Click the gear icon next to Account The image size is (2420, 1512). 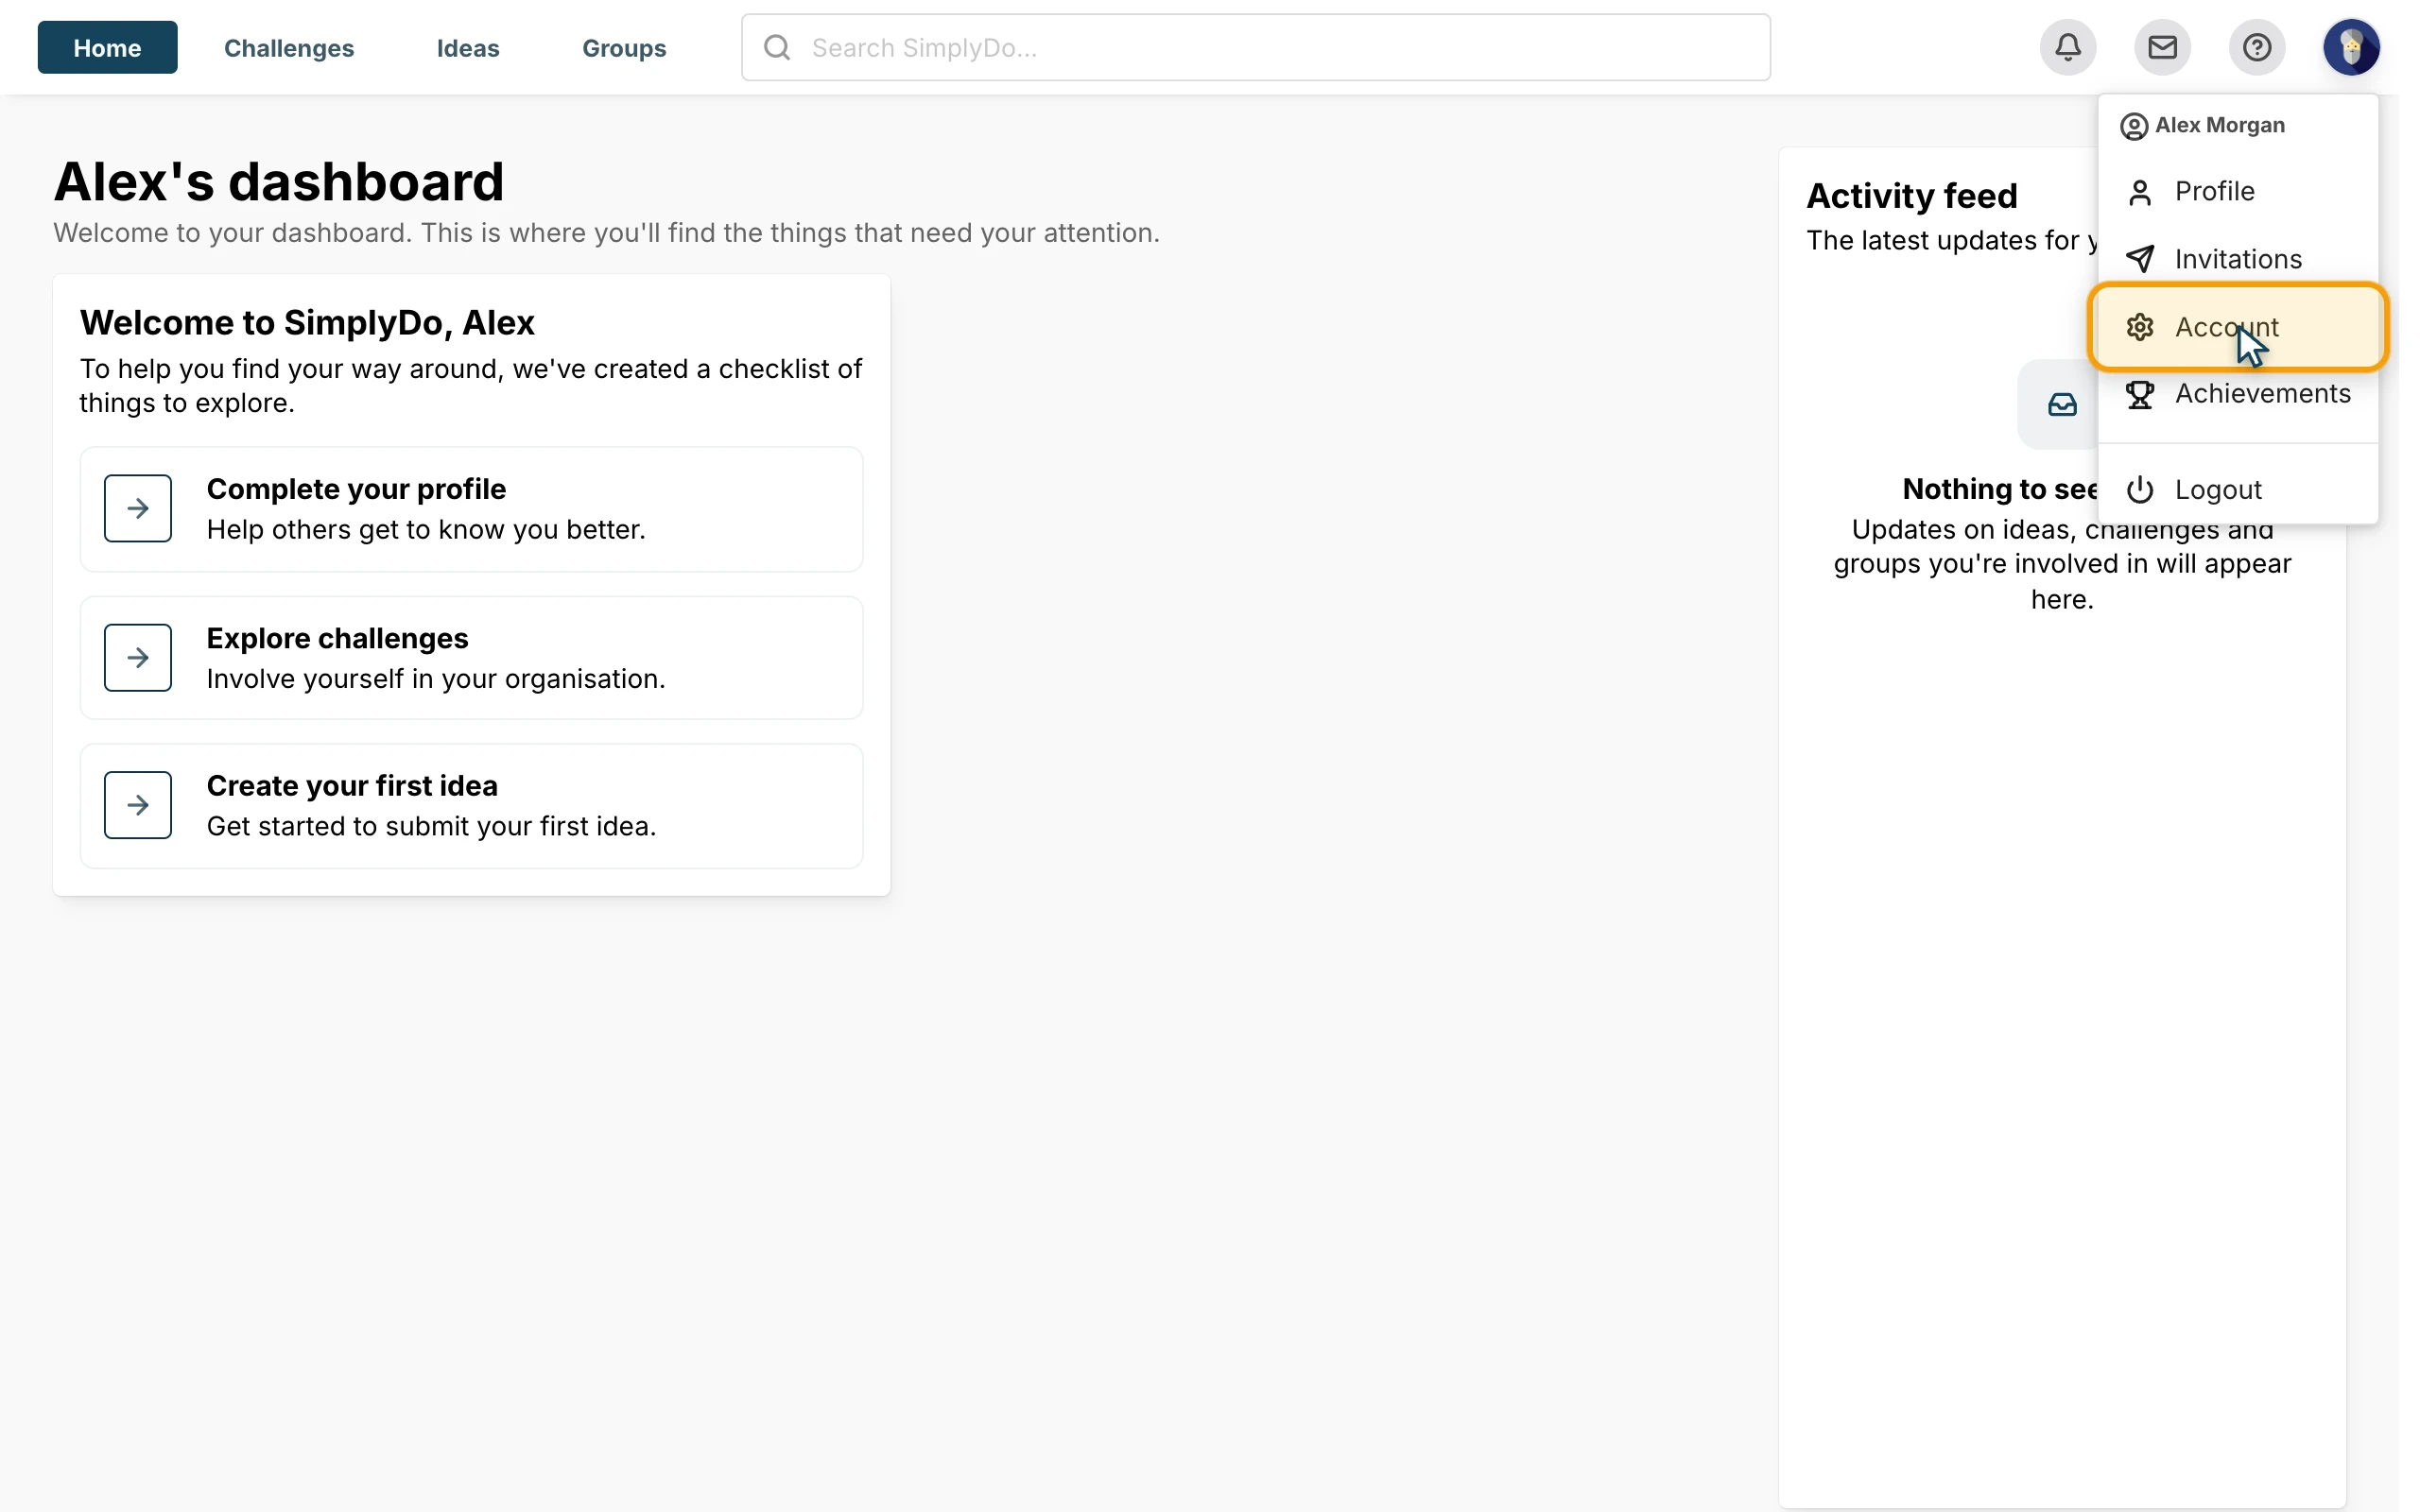point(2139,327)
